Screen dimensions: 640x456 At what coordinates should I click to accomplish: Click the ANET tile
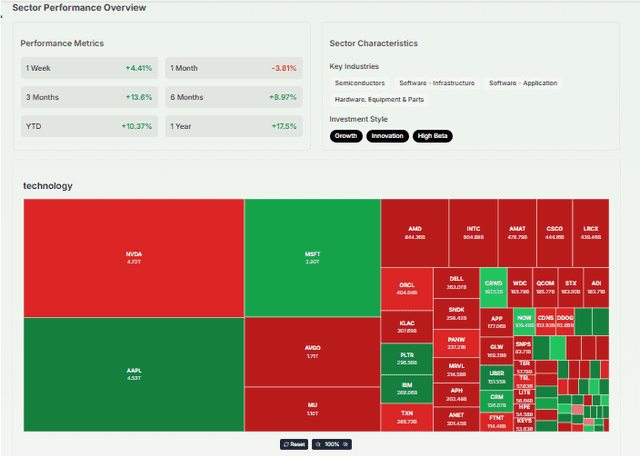[456, 419]
